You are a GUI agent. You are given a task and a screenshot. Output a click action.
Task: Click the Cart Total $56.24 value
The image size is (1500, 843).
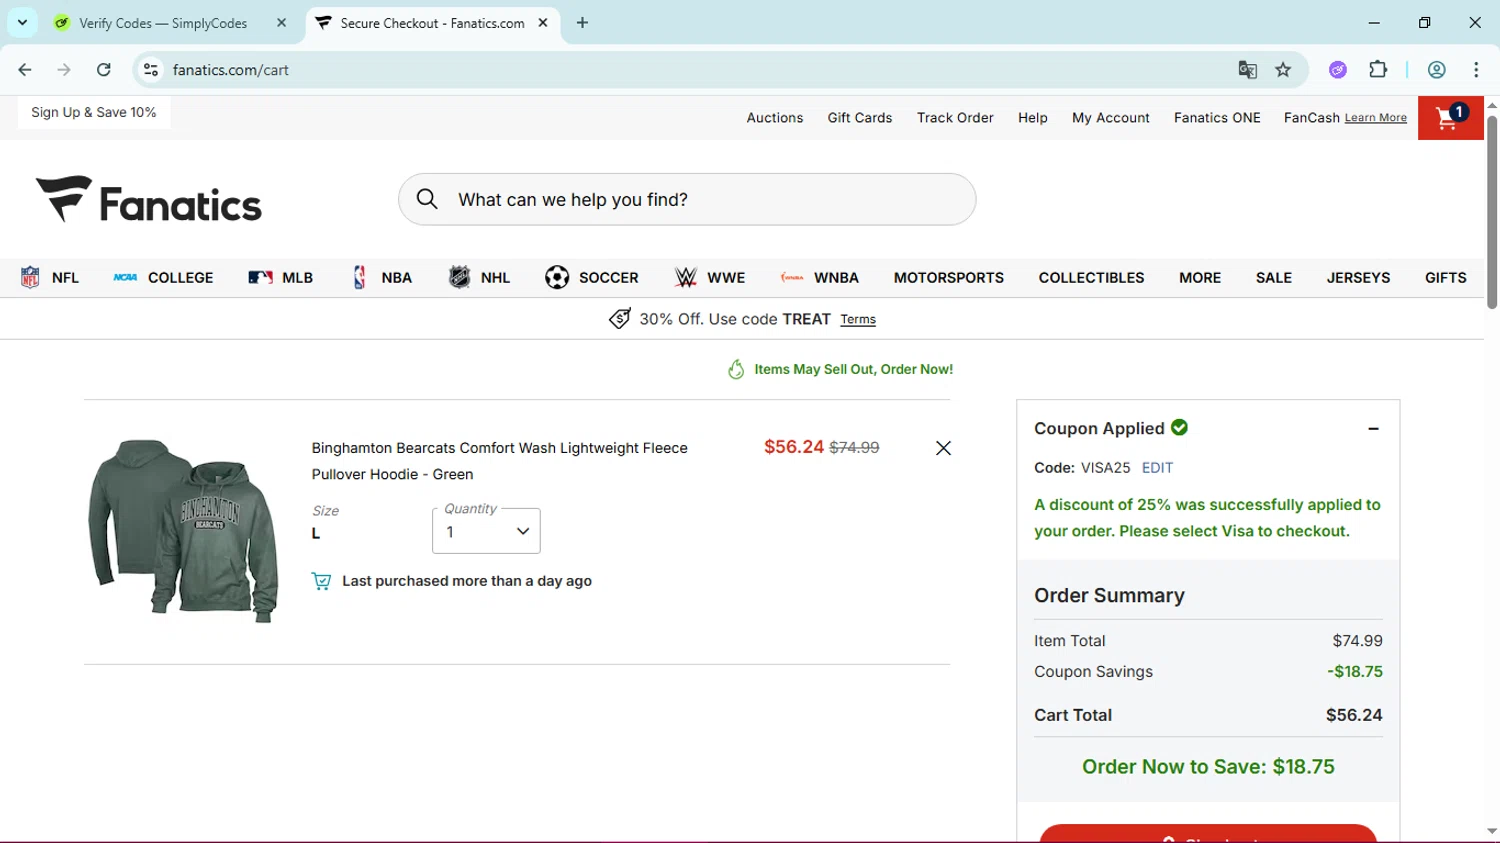(1354, 715)
